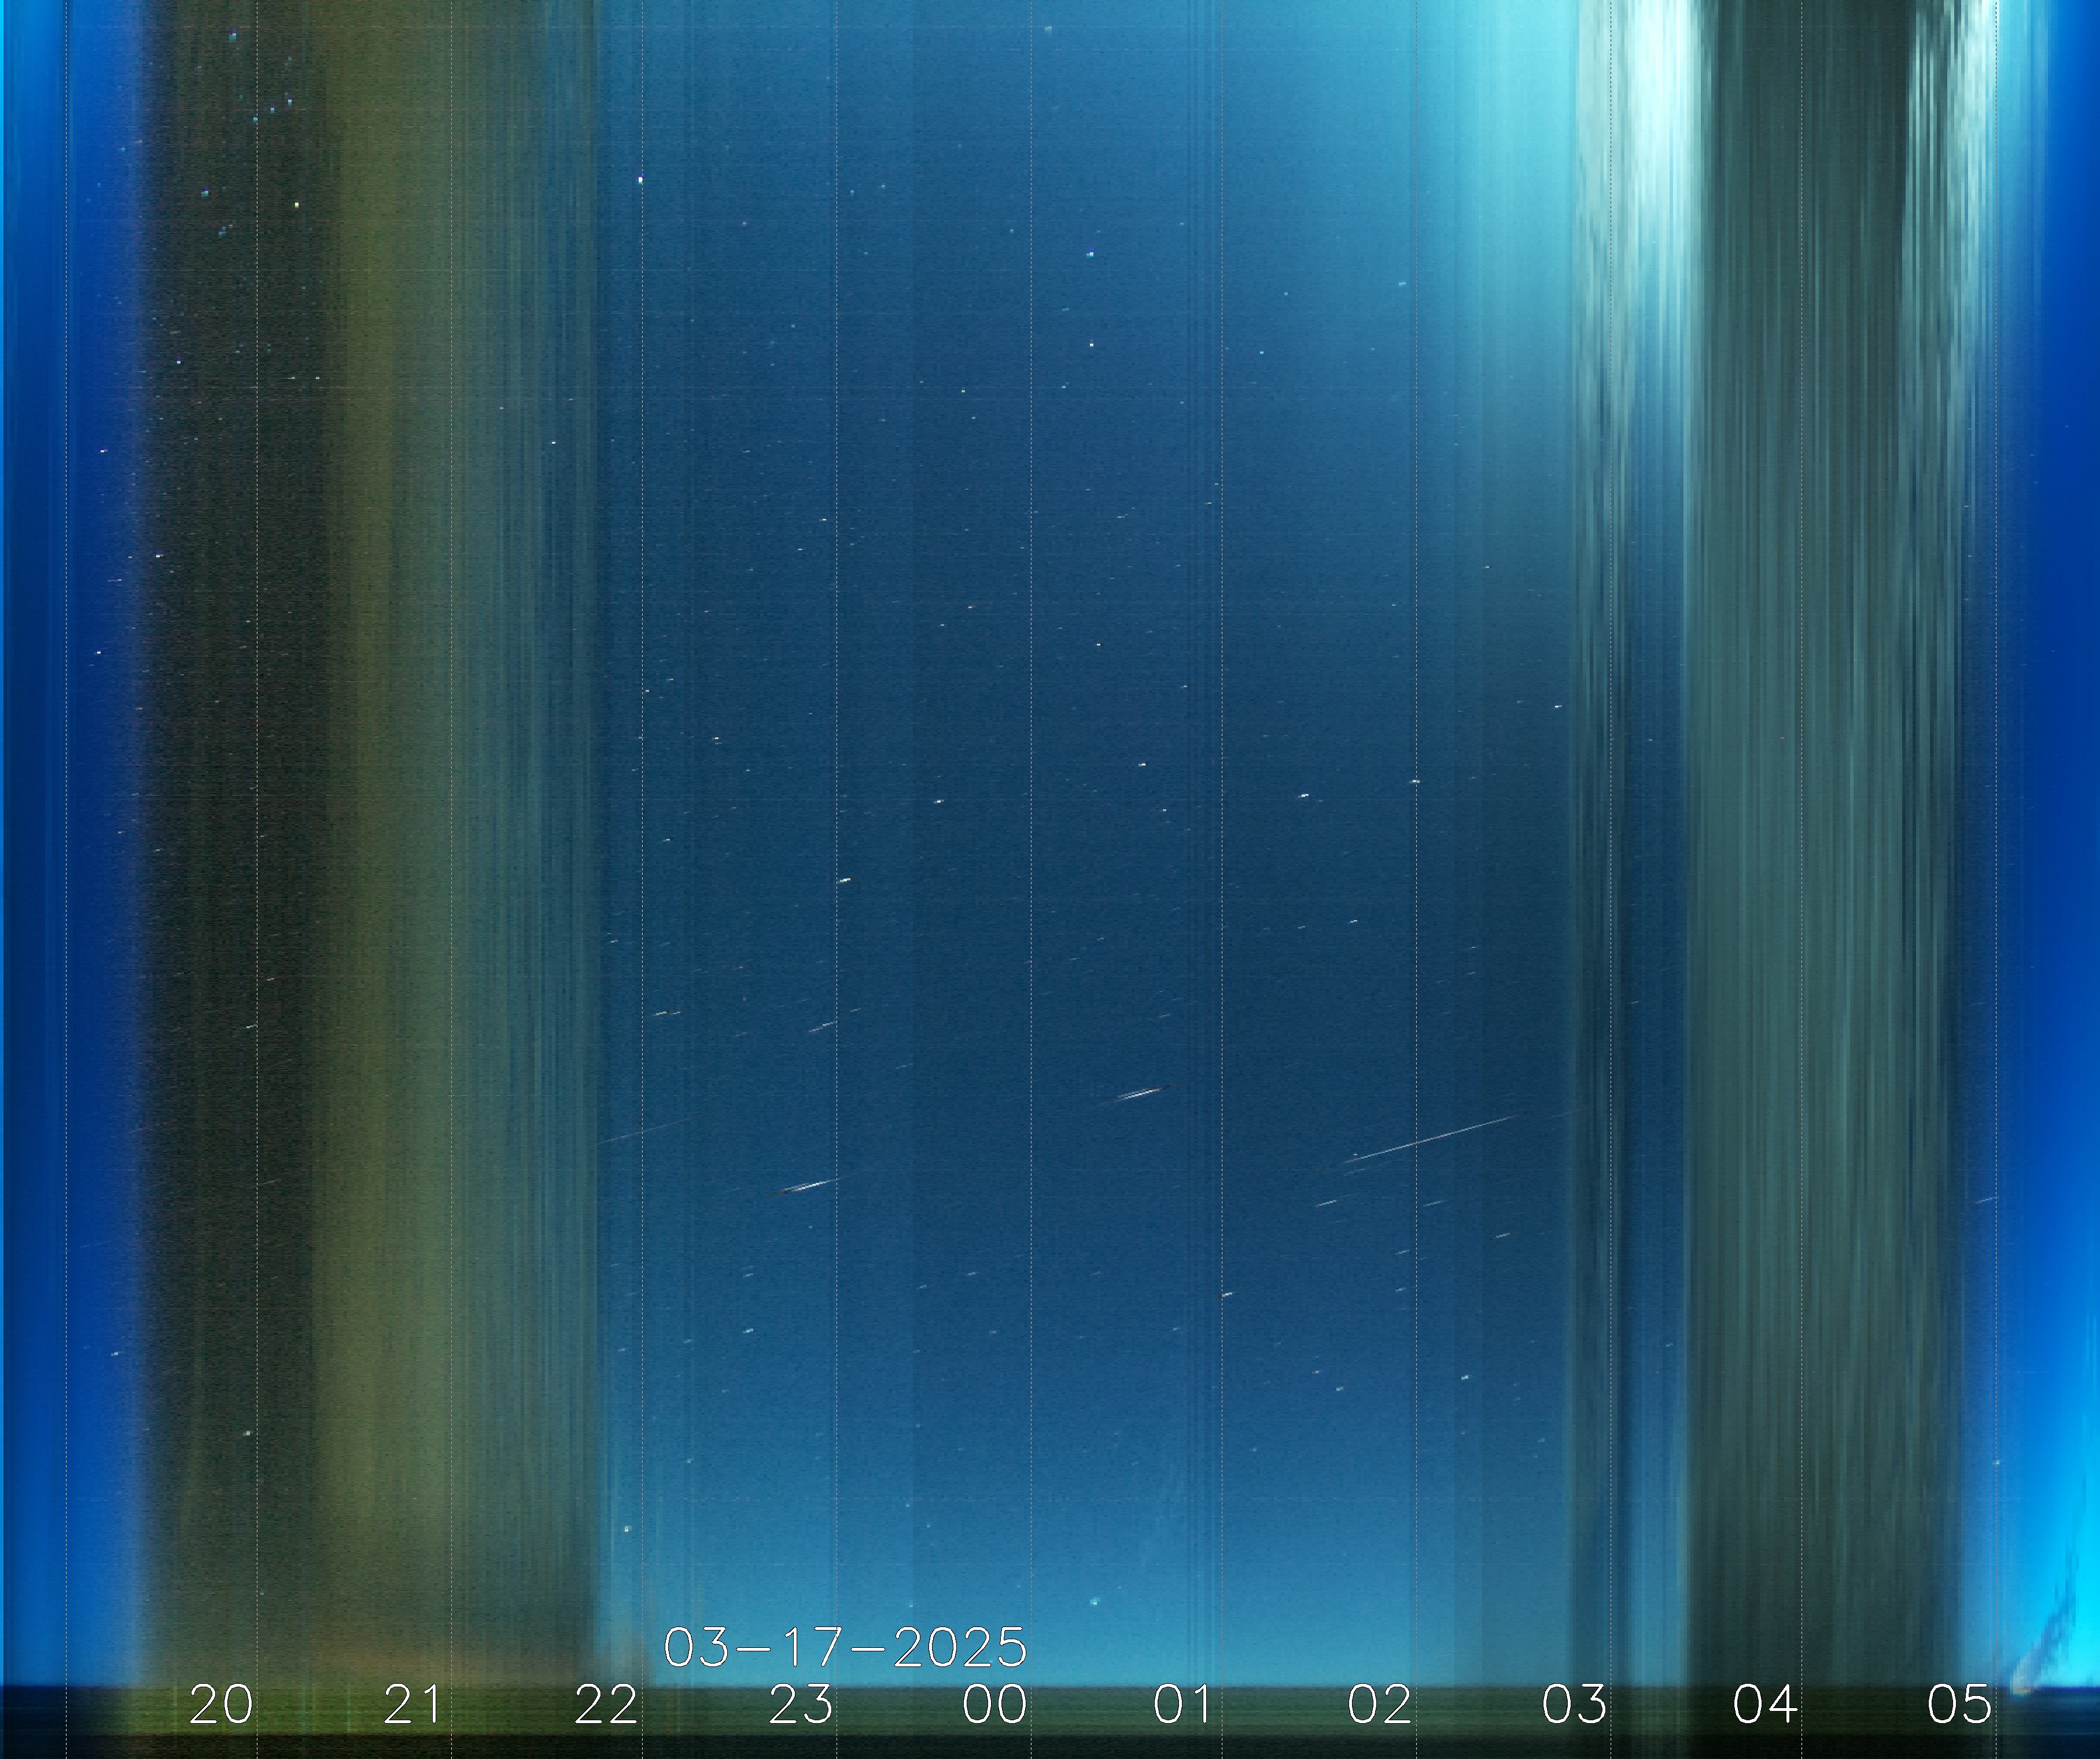Click the 20 hour label
The height and width of the screenshot is (1759, 2100).
221,1705
